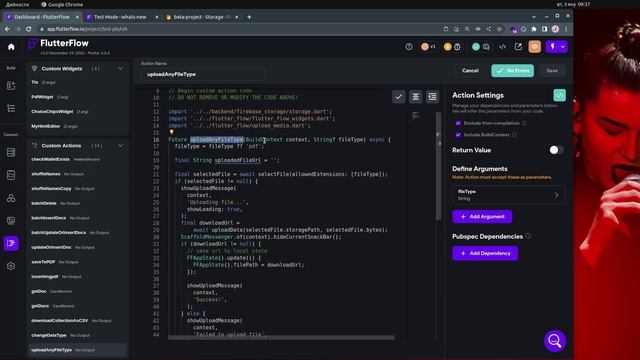Click the orange preview button icon

point(535,47)
